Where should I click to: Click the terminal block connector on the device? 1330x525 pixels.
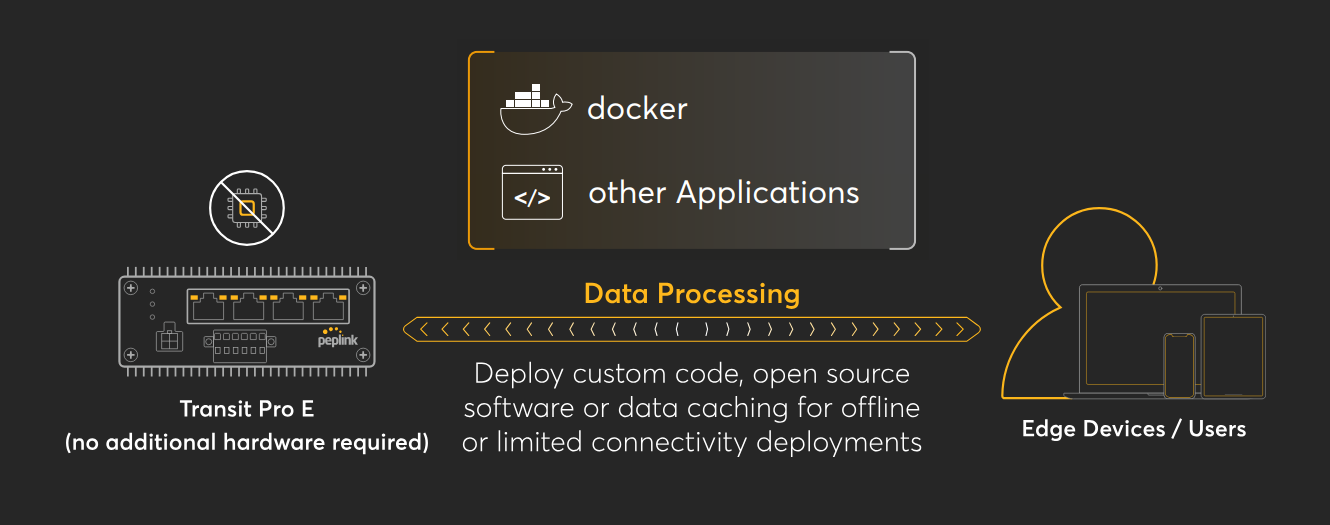tap(238, 346)
